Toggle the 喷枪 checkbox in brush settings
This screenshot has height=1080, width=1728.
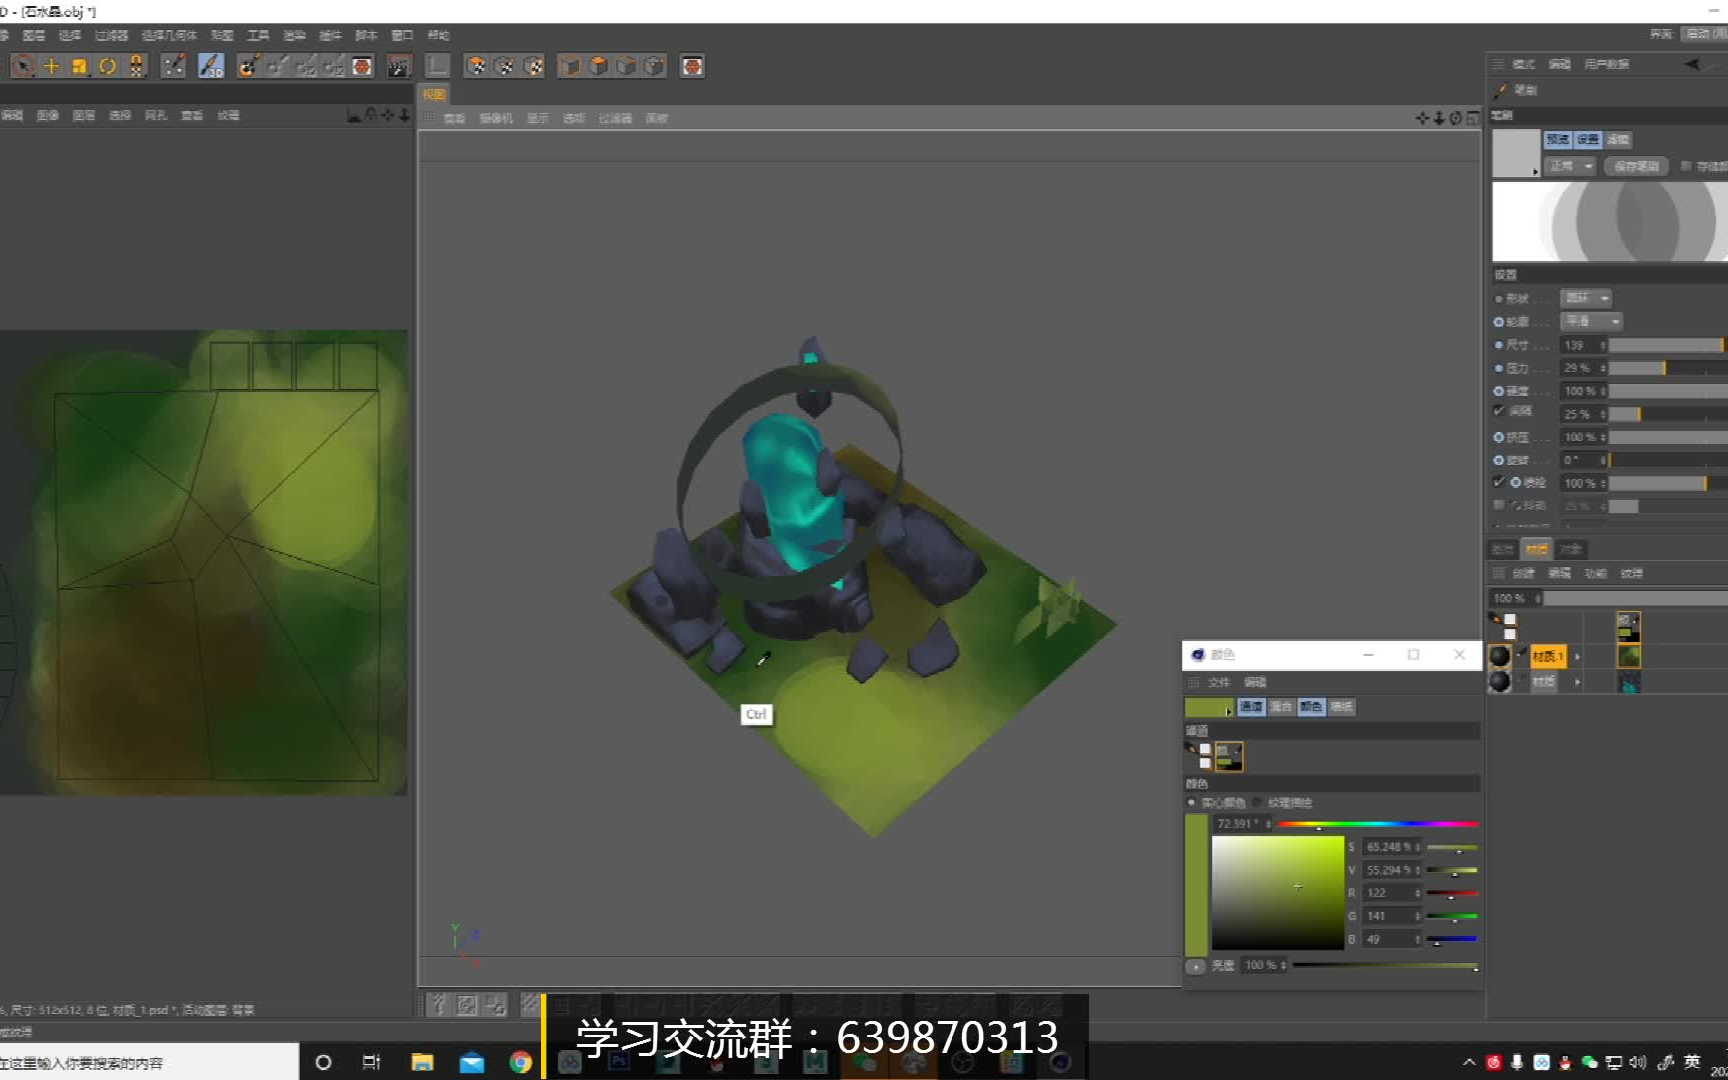(x=1498, y=482)
